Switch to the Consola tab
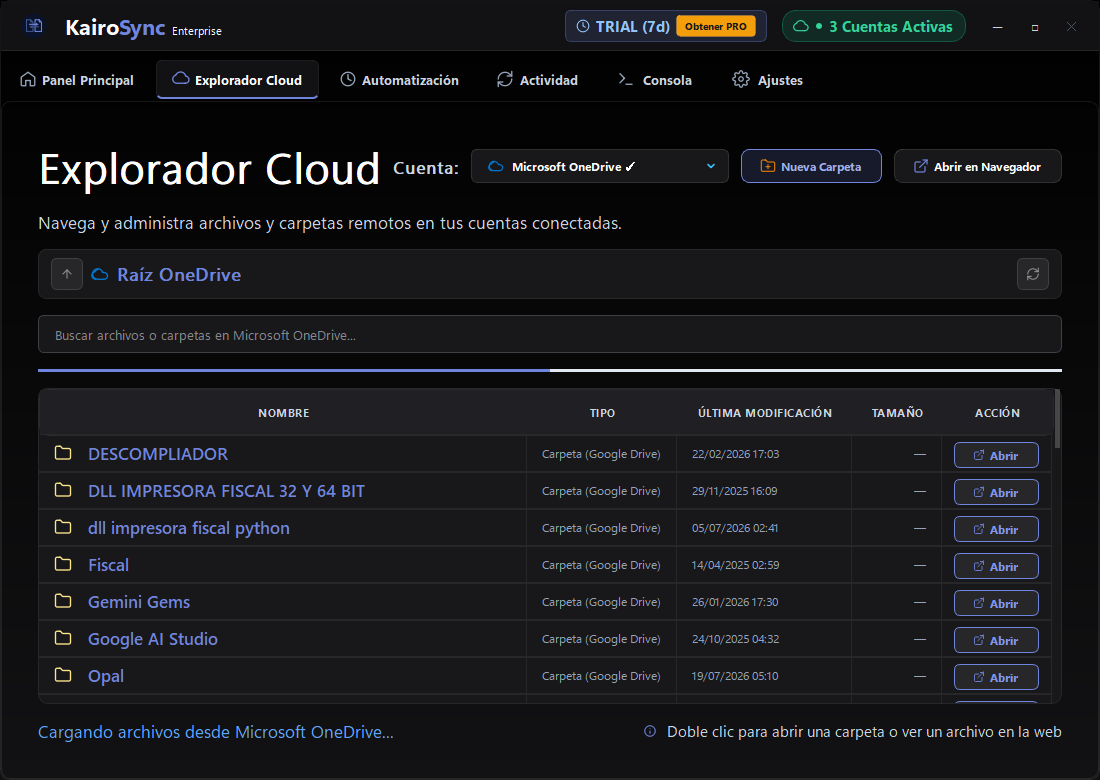 click(x=655, y=80)
